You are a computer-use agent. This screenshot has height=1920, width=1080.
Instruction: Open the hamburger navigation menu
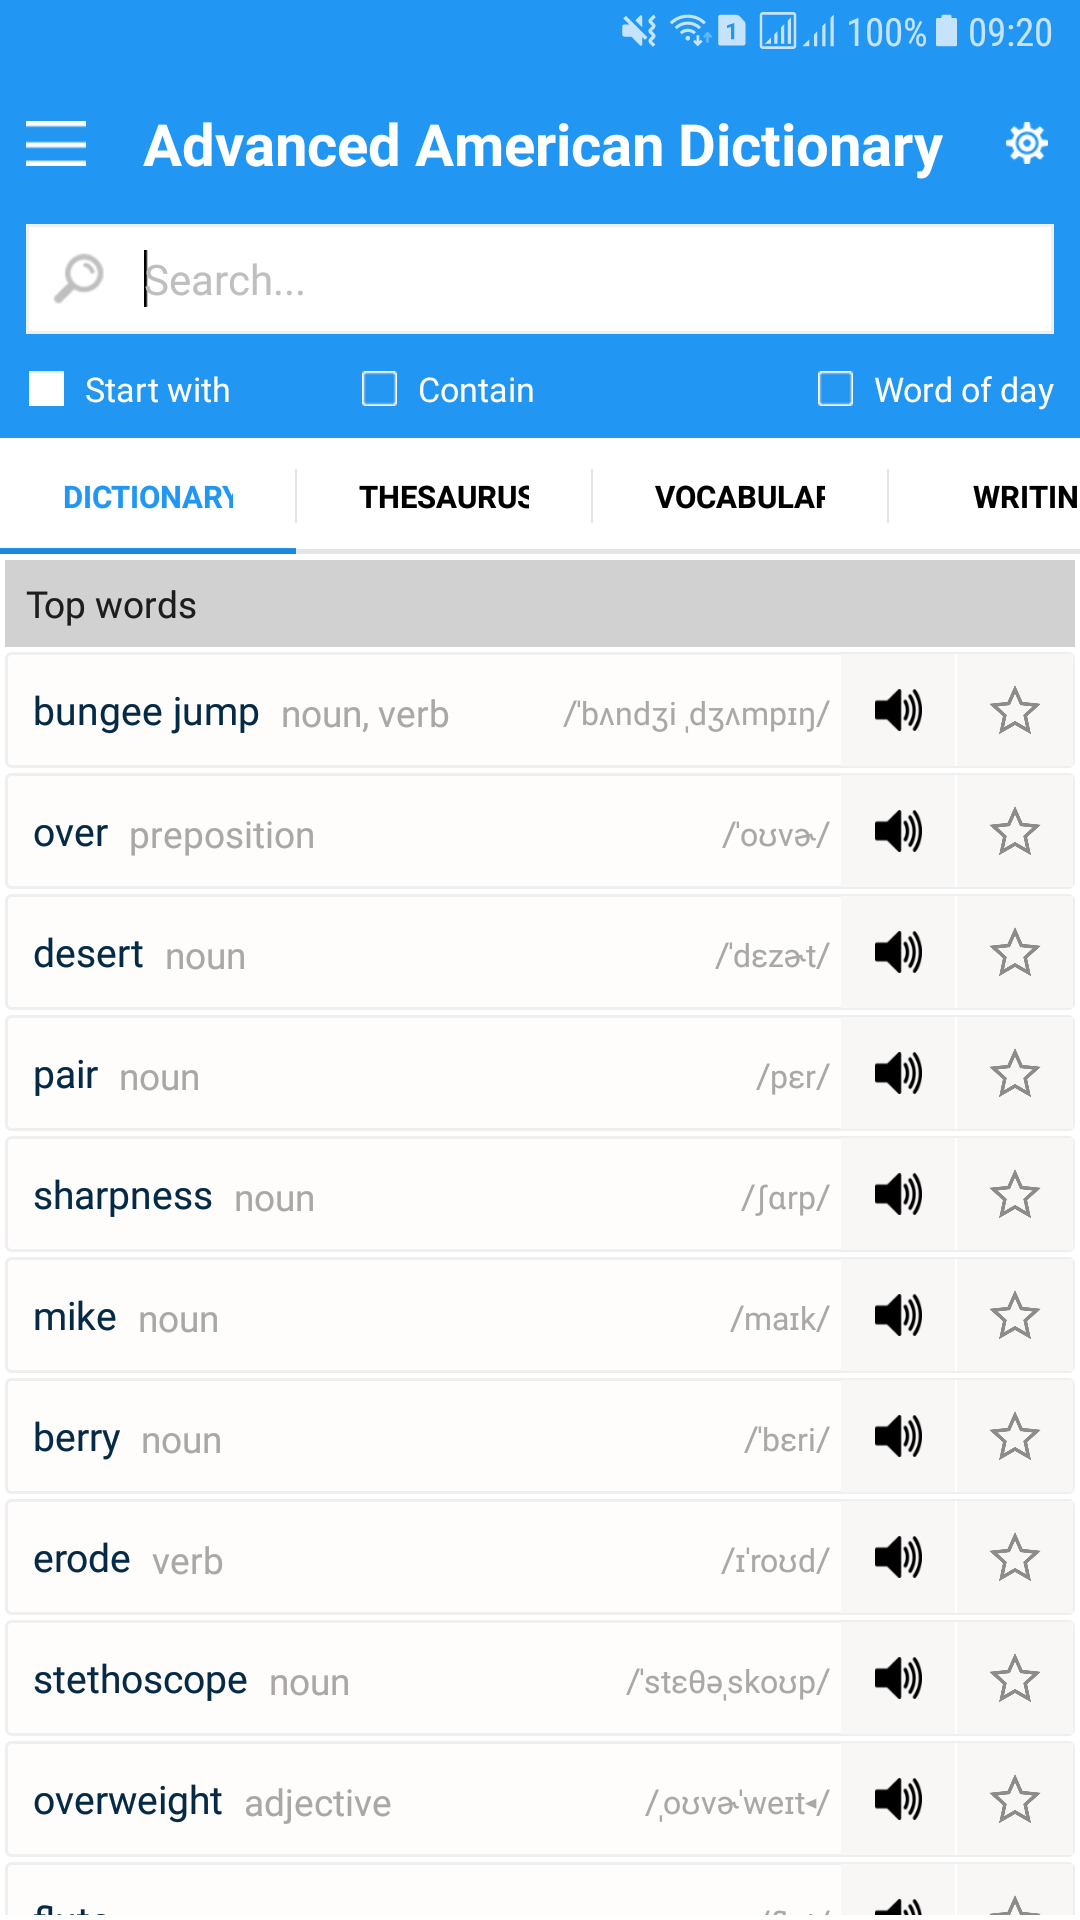point(56,144)
